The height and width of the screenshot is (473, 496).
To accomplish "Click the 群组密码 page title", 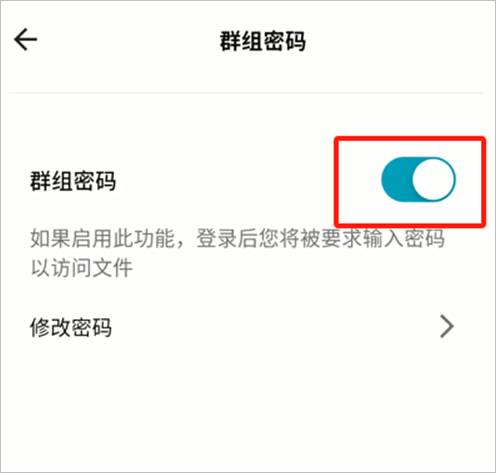I will tap(263, 41).
